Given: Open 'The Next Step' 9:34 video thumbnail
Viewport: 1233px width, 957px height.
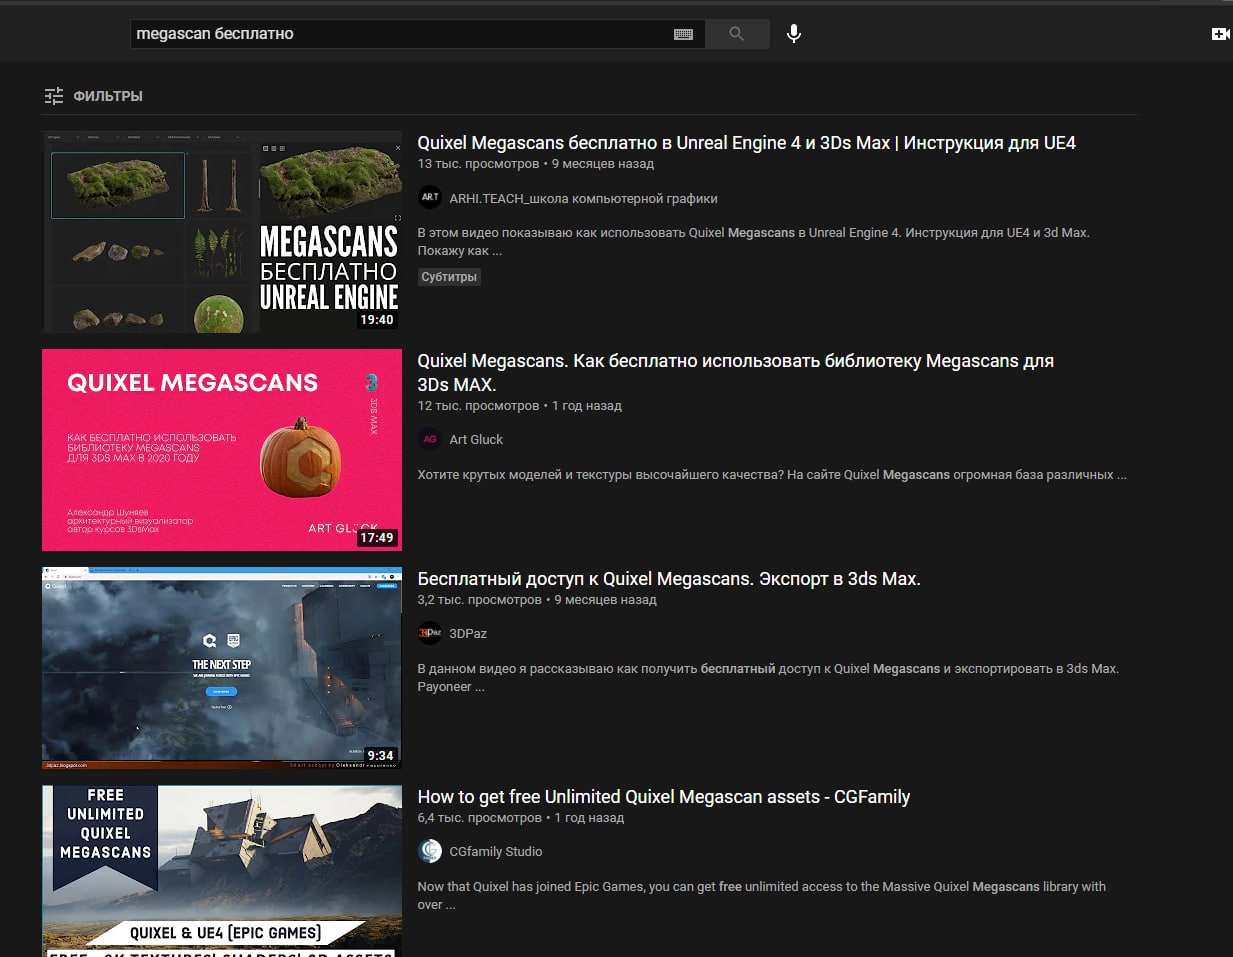Looking at the screenshot, I should point(222,668).
